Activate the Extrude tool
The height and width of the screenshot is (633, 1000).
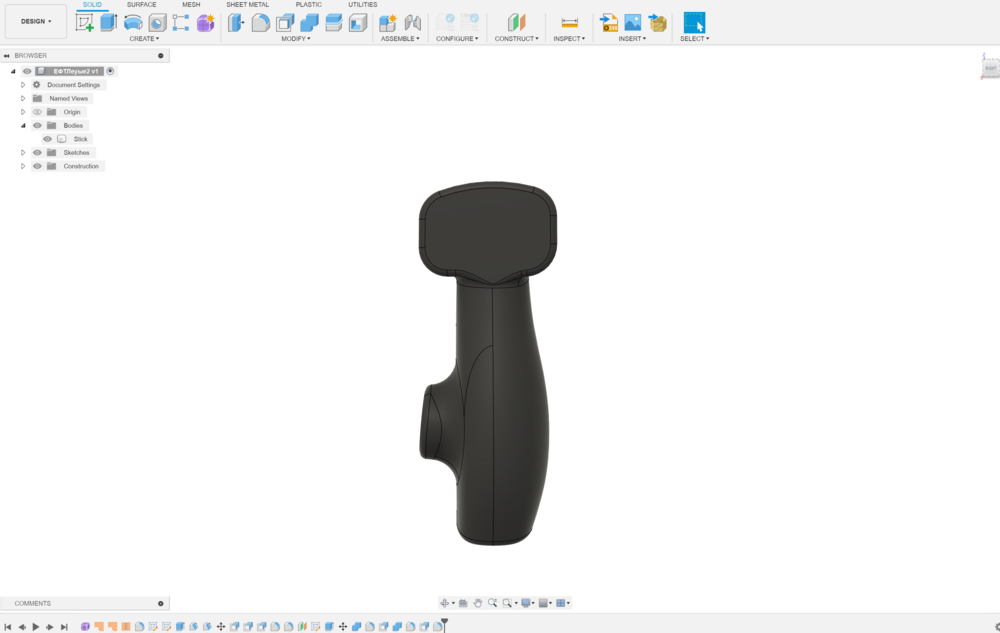(107, 21)
